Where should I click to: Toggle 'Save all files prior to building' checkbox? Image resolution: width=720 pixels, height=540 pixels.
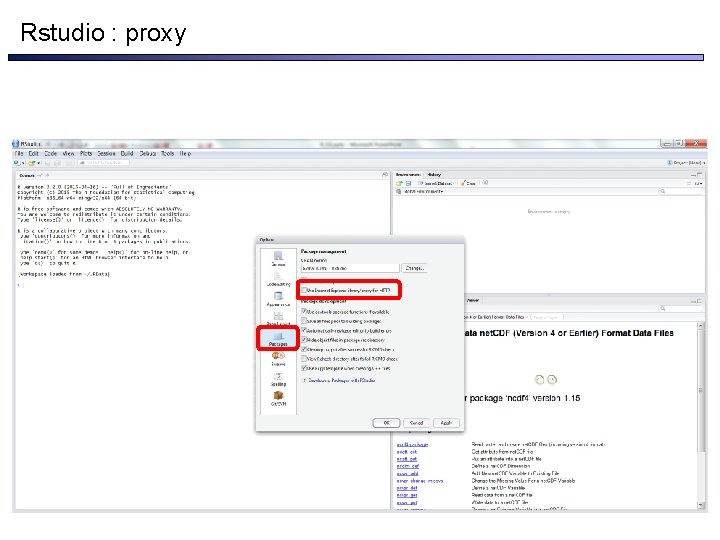click(304, 321)
